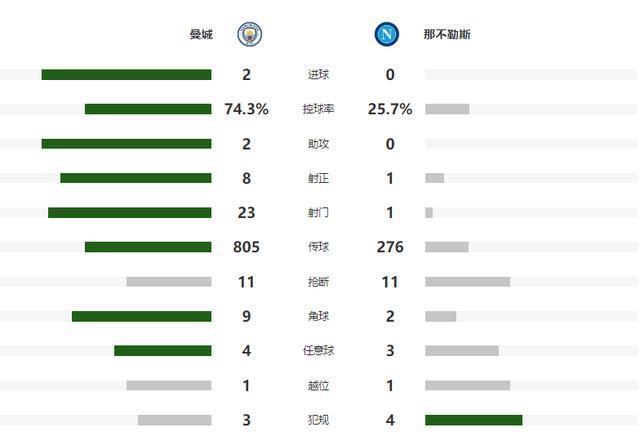This screenshot has height=442, width=640.
Task: Select the 传球 row label
Action: point(318,248)
